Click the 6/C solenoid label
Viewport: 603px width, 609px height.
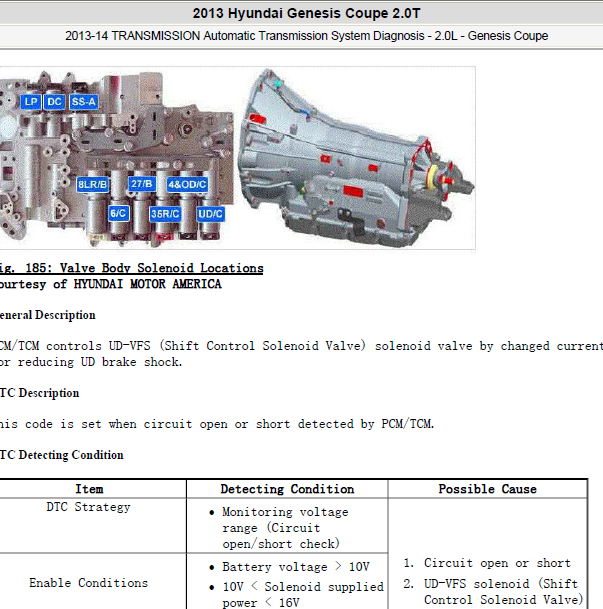(x=118, y=213)
